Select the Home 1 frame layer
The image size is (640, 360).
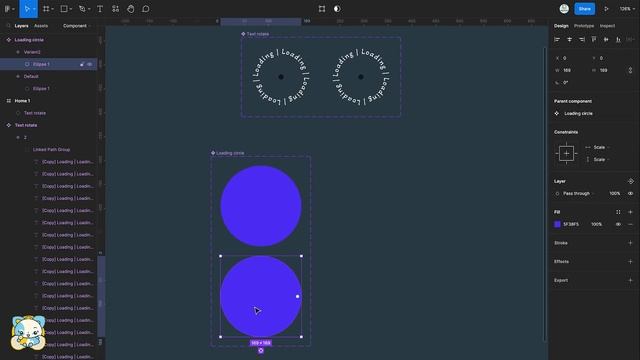point(22,101)
